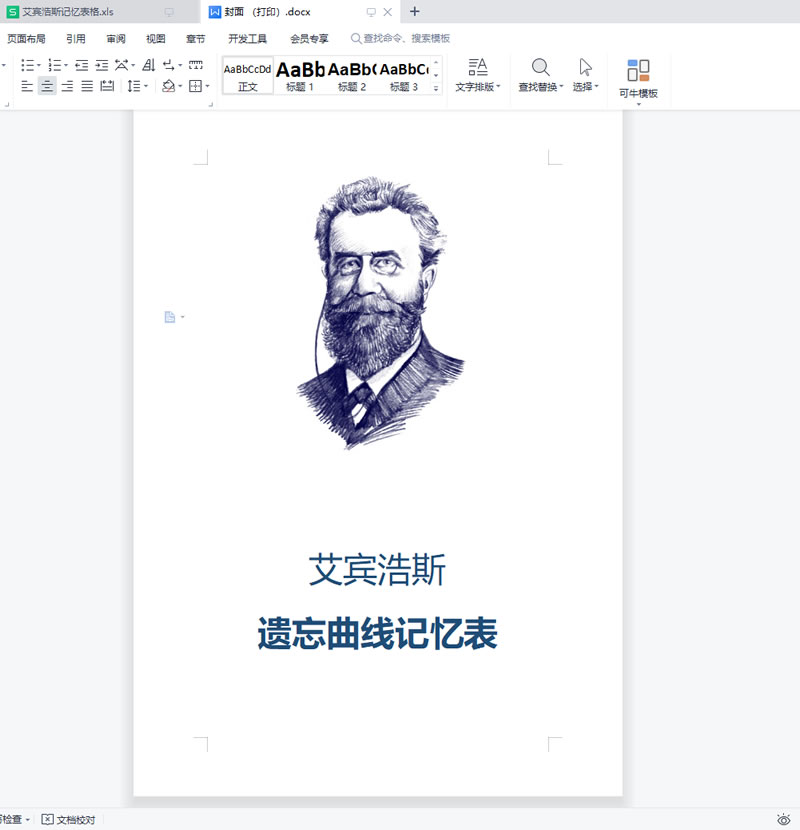This screenshot has width=800, height=830.
Task: Click the bulleted list icon
Action: [28, 65]
